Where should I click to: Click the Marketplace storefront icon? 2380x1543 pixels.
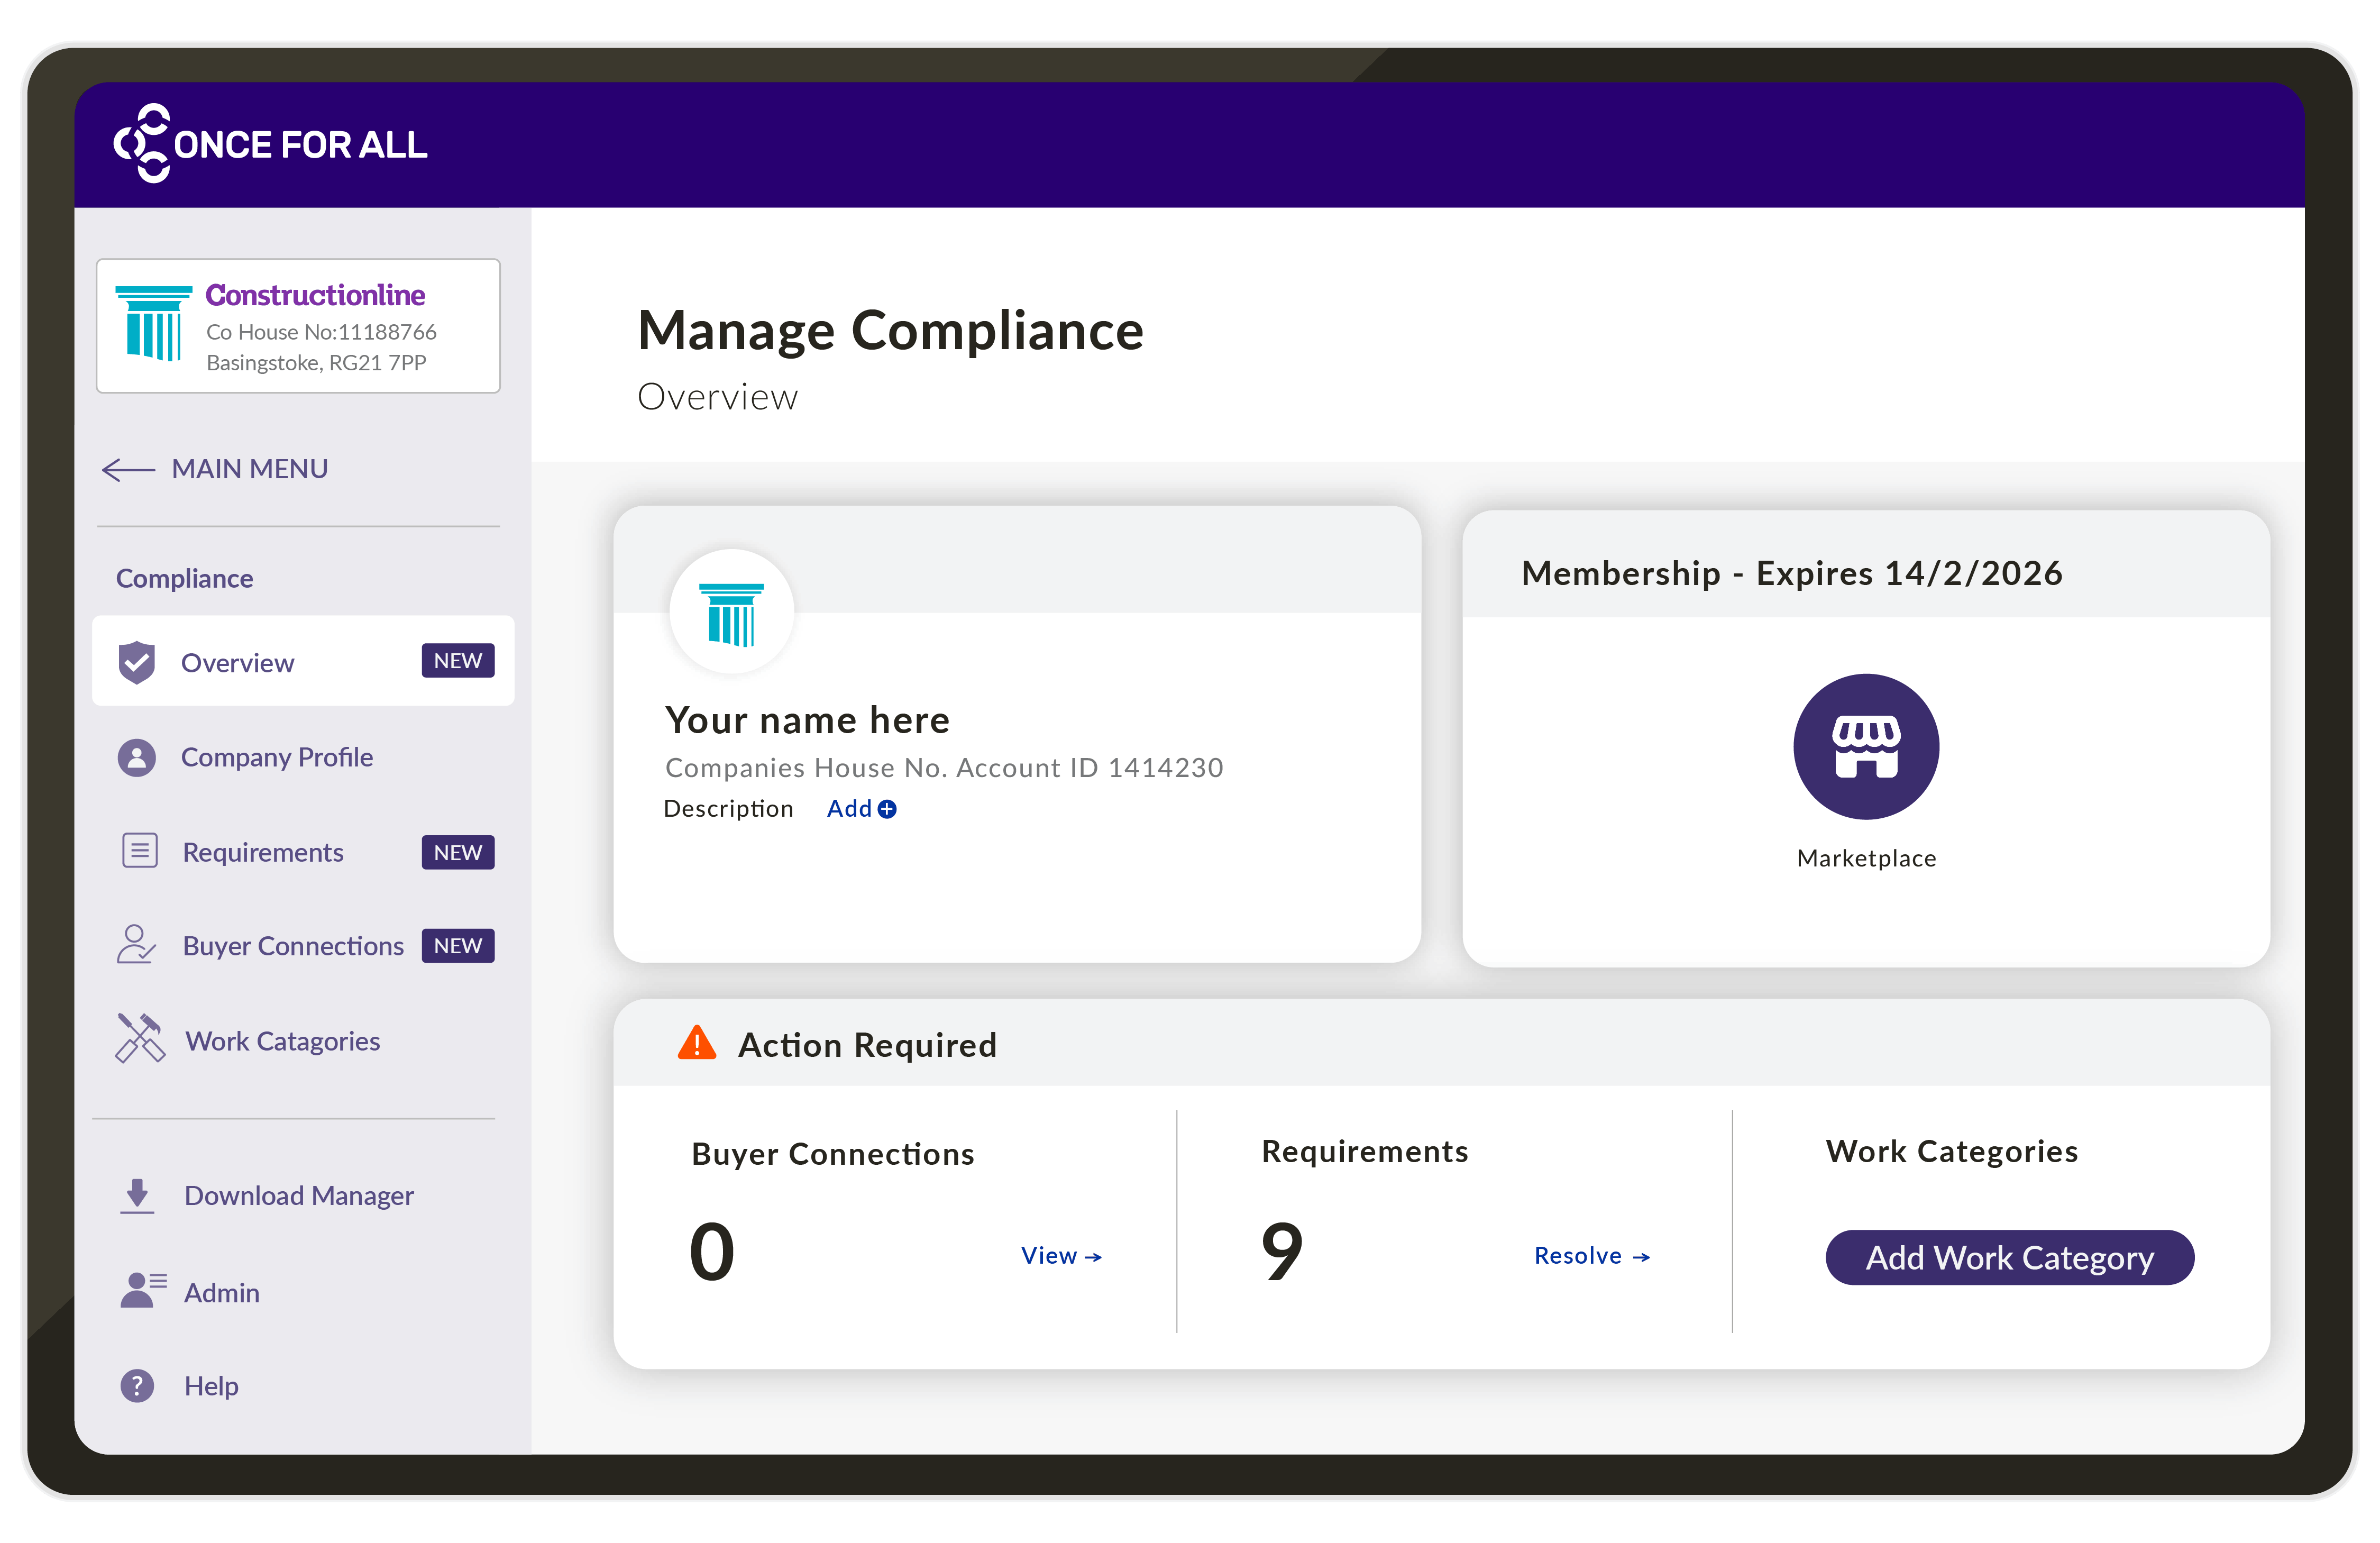[x=1866, y=747]
